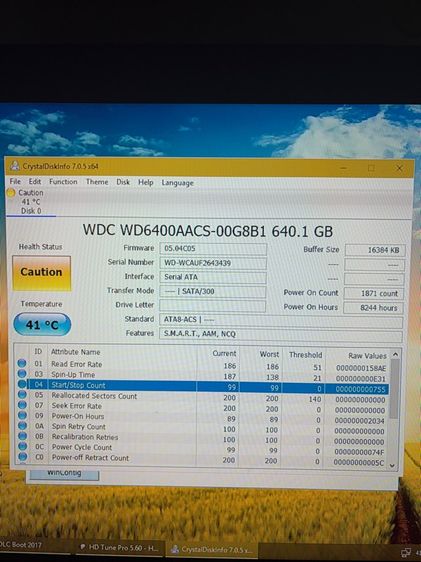Click raw value 000000002034
Screen dimensions: 421x562
click(x=359, y=420)
